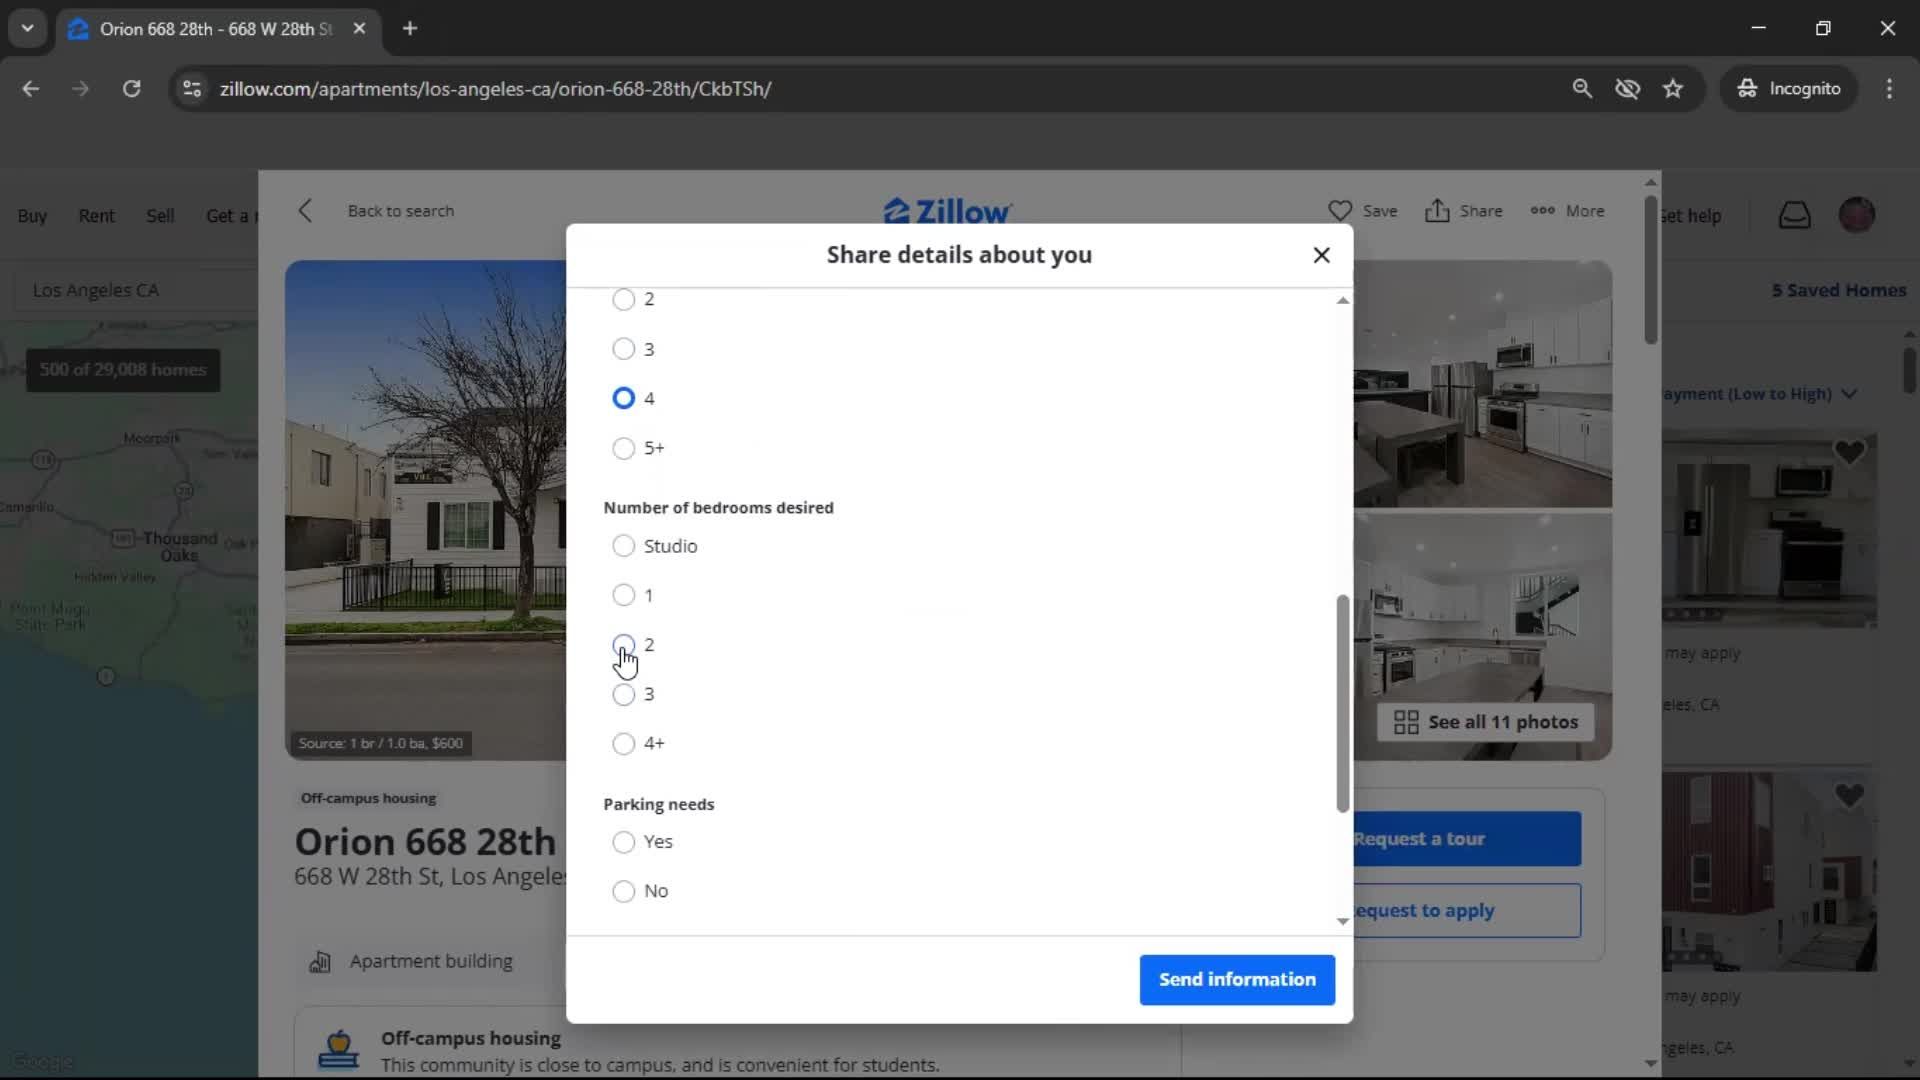The image size is (1920, 1080).
Task: Select Studio bedroom option
Action: point(623,546)
